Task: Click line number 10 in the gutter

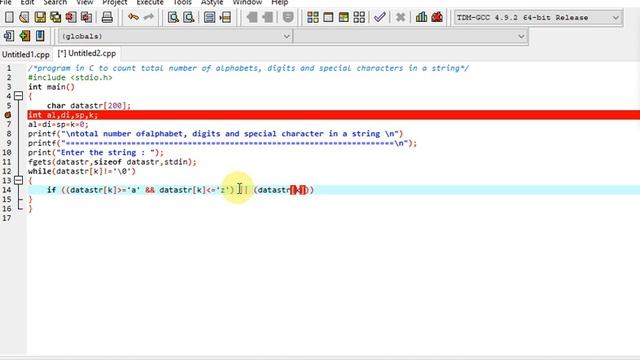Action: (7, 153)
